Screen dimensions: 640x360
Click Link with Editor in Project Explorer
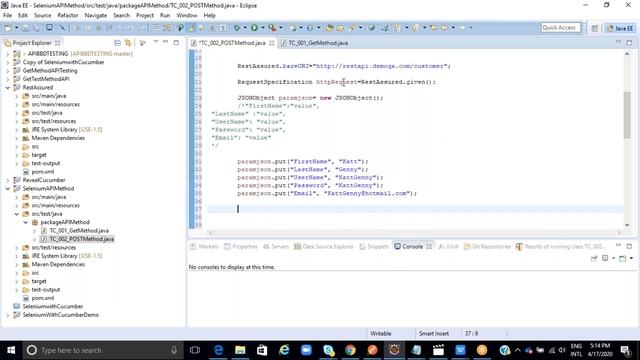(x=128, y=43)
